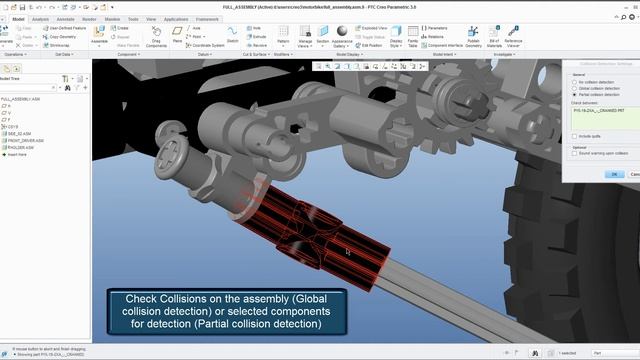The height and width of the screenshot is (360, 640).
Task: Open the Manage Views dropdown
Action: coord(305,43)
